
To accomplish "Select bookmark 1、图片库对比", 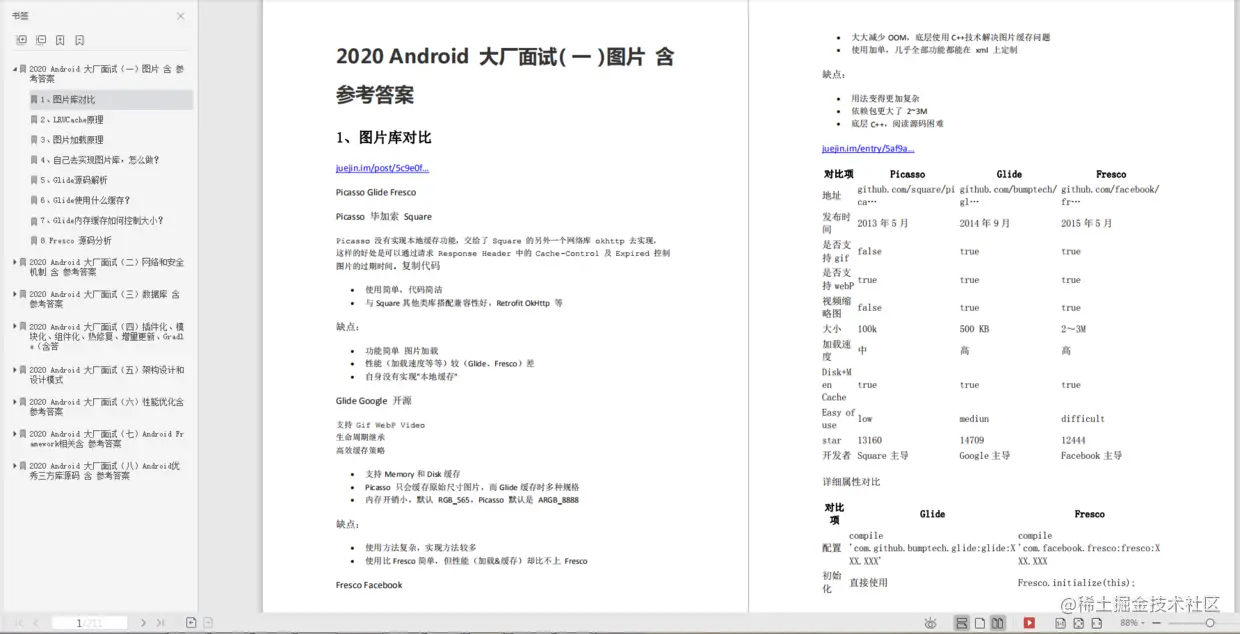I will [110, 99].
